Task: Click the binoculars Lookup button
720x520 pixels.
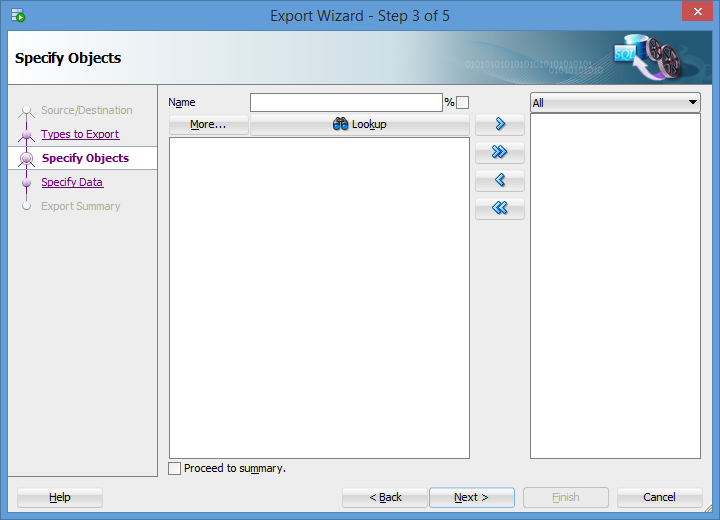Action: pos(359,125)
